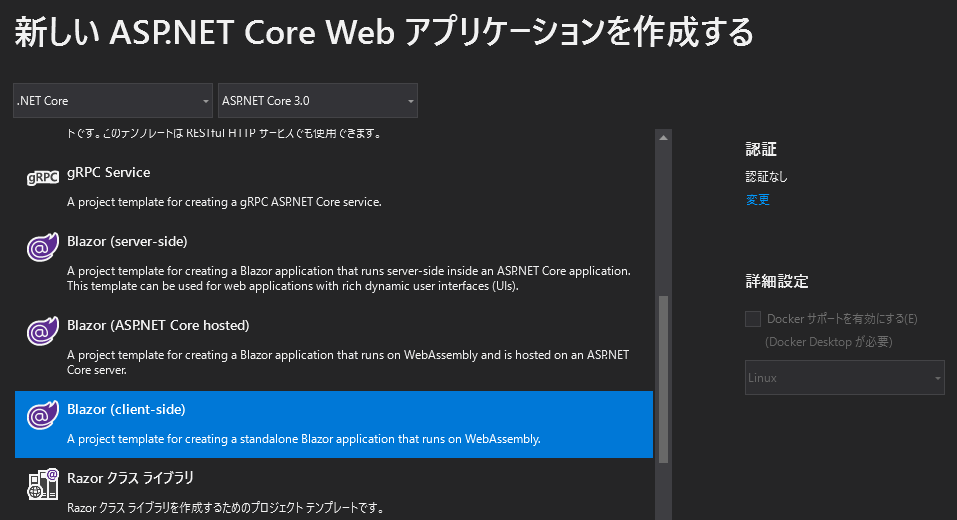The image size is (957, 520).
Task: Click the (Docker Desktop が必要) note
Action: (x=829, y=342)
